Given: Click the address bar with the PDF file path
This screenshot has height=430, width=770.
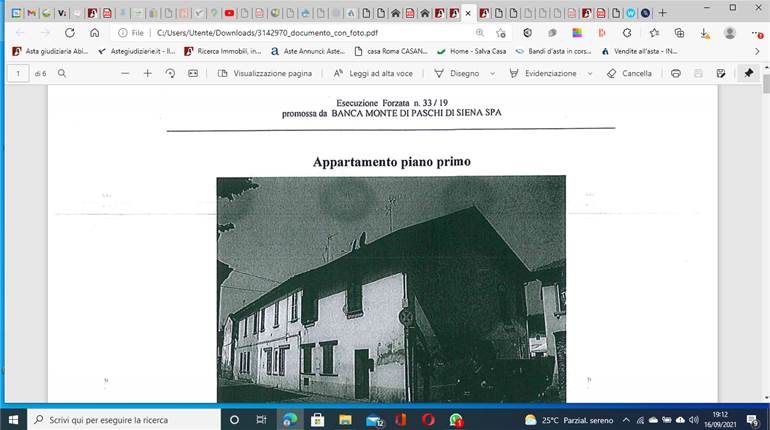Looking at the screenshot, I should click(x=267, y=33).
